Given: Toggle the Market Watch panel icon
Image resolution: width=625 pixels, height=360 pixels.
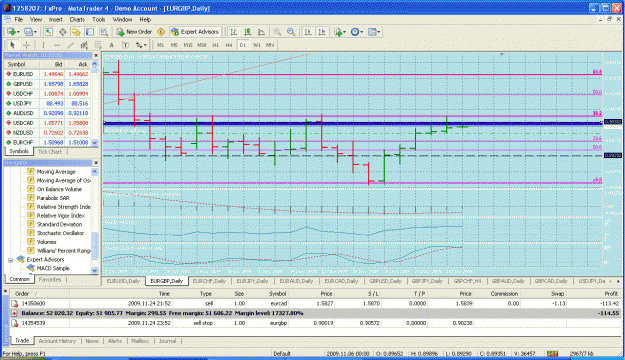Looking at the screenshot, I should [x=49, y=32].
